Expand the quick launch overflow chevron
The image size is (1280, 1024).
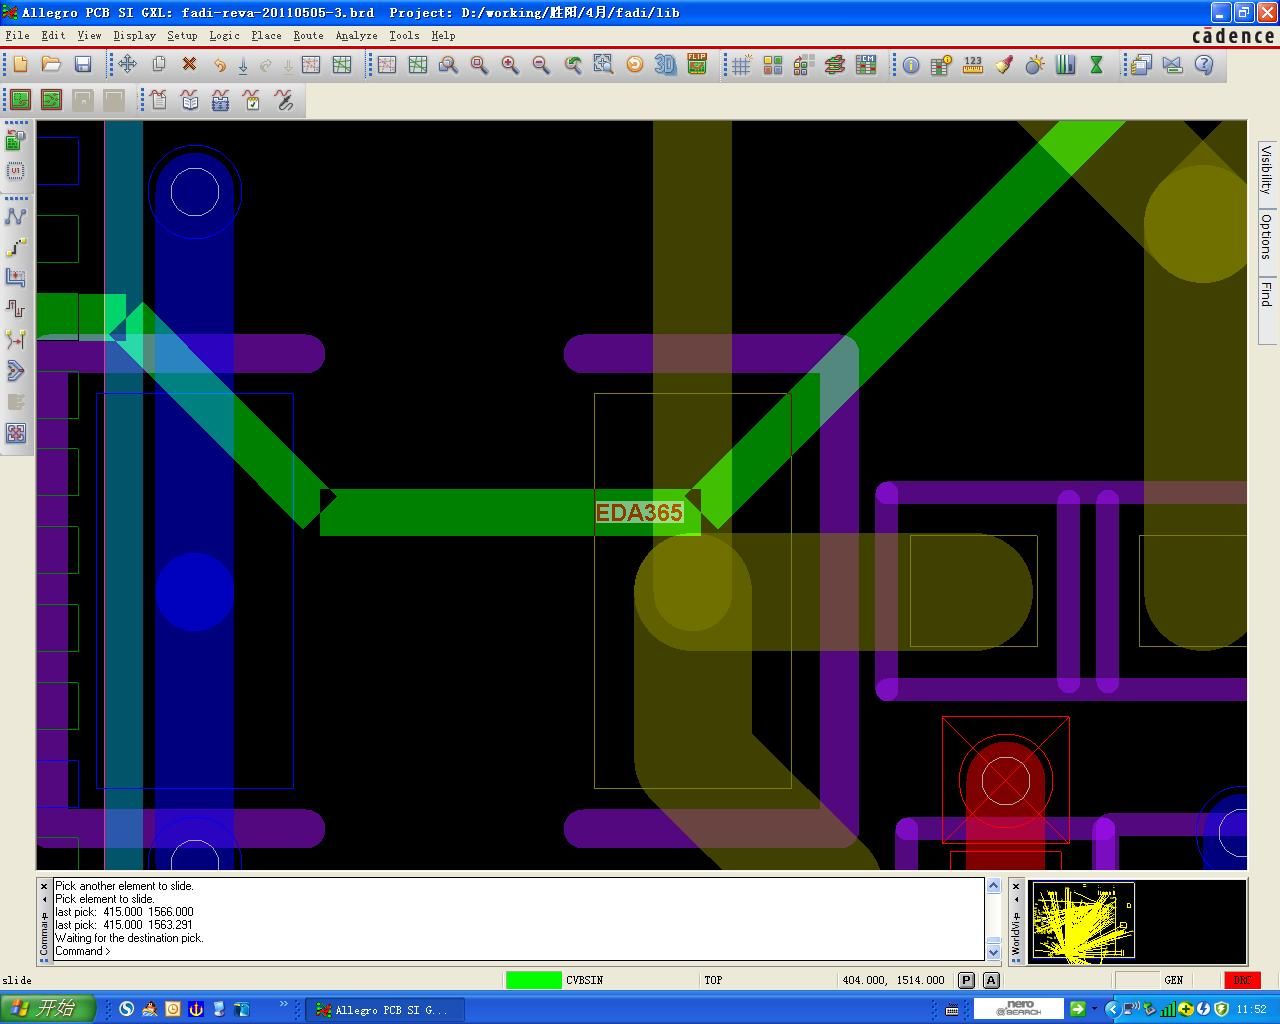[283, 1004]
